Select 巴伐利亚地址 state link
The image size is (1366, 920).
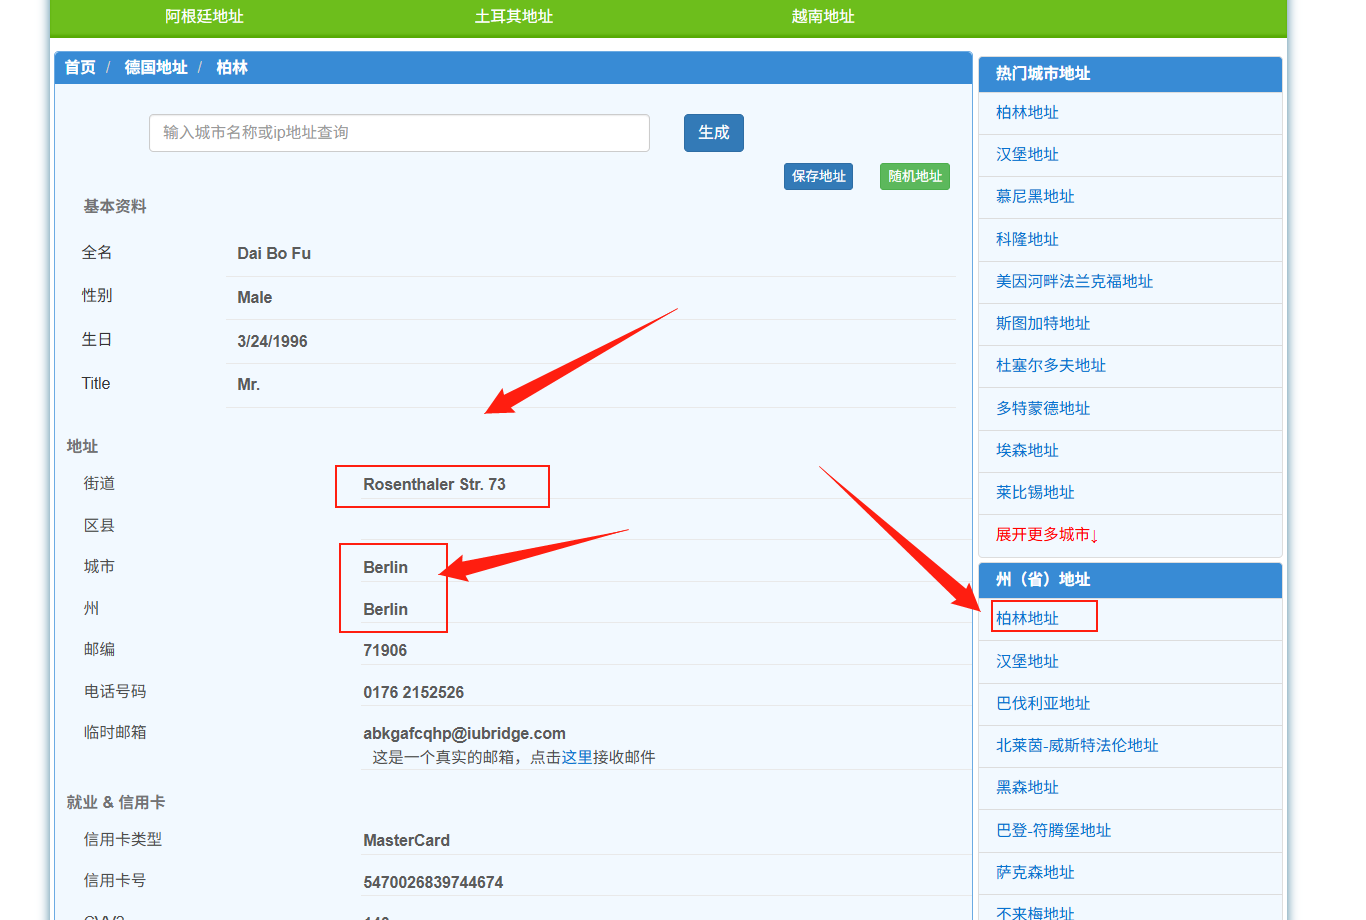click(x=1043, y=704)
